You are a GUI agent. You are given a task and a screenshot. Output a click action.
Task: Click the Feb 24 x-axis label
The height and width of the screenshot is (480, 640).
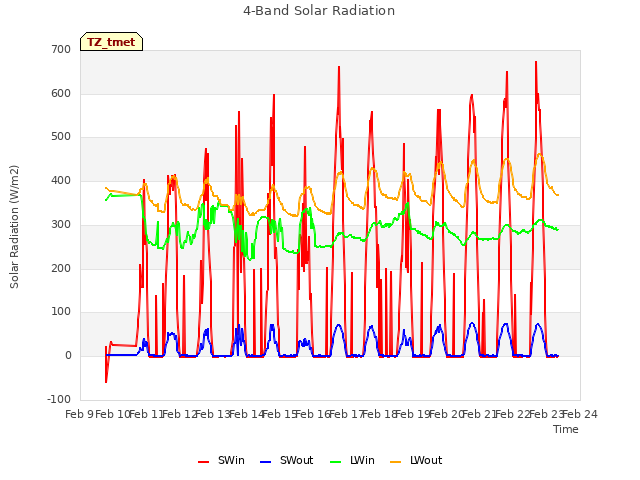point(580,414)
